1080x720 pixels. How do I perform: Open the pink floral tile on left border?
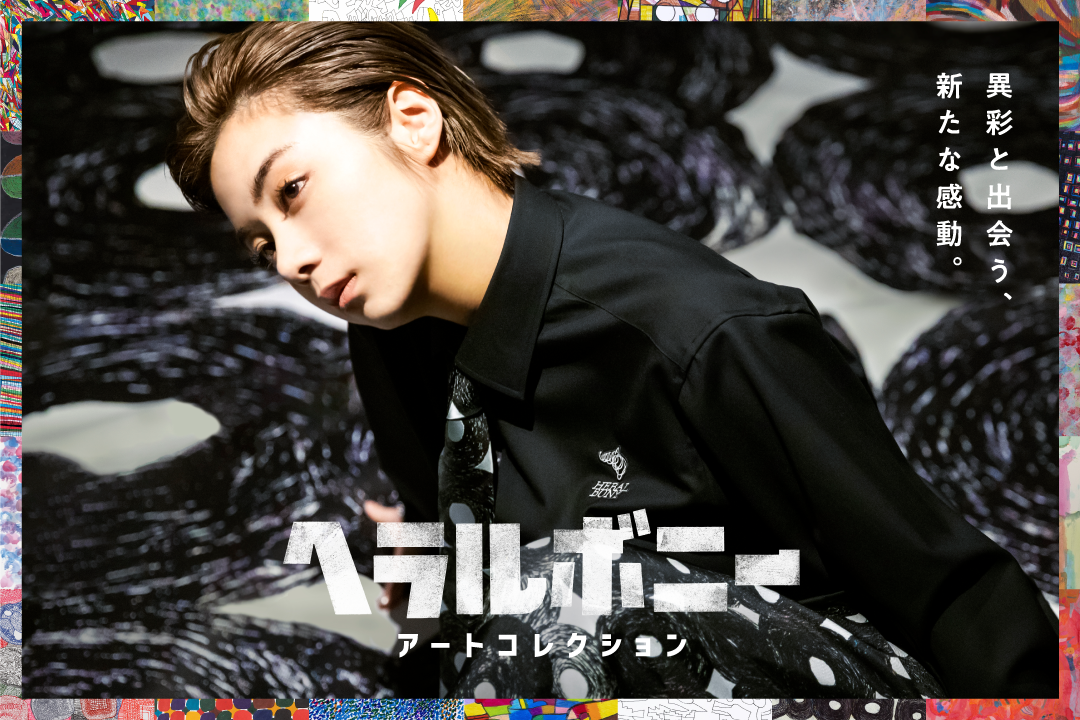pyautogui.click(x=10, y=510)
